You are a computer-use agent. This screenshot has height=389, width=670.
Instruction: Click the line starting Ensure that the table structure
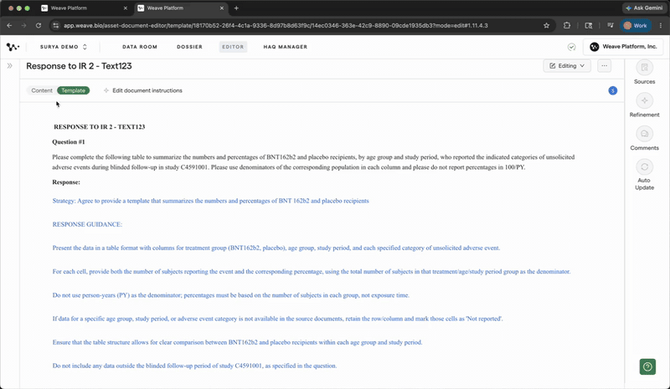pos(237,342)
